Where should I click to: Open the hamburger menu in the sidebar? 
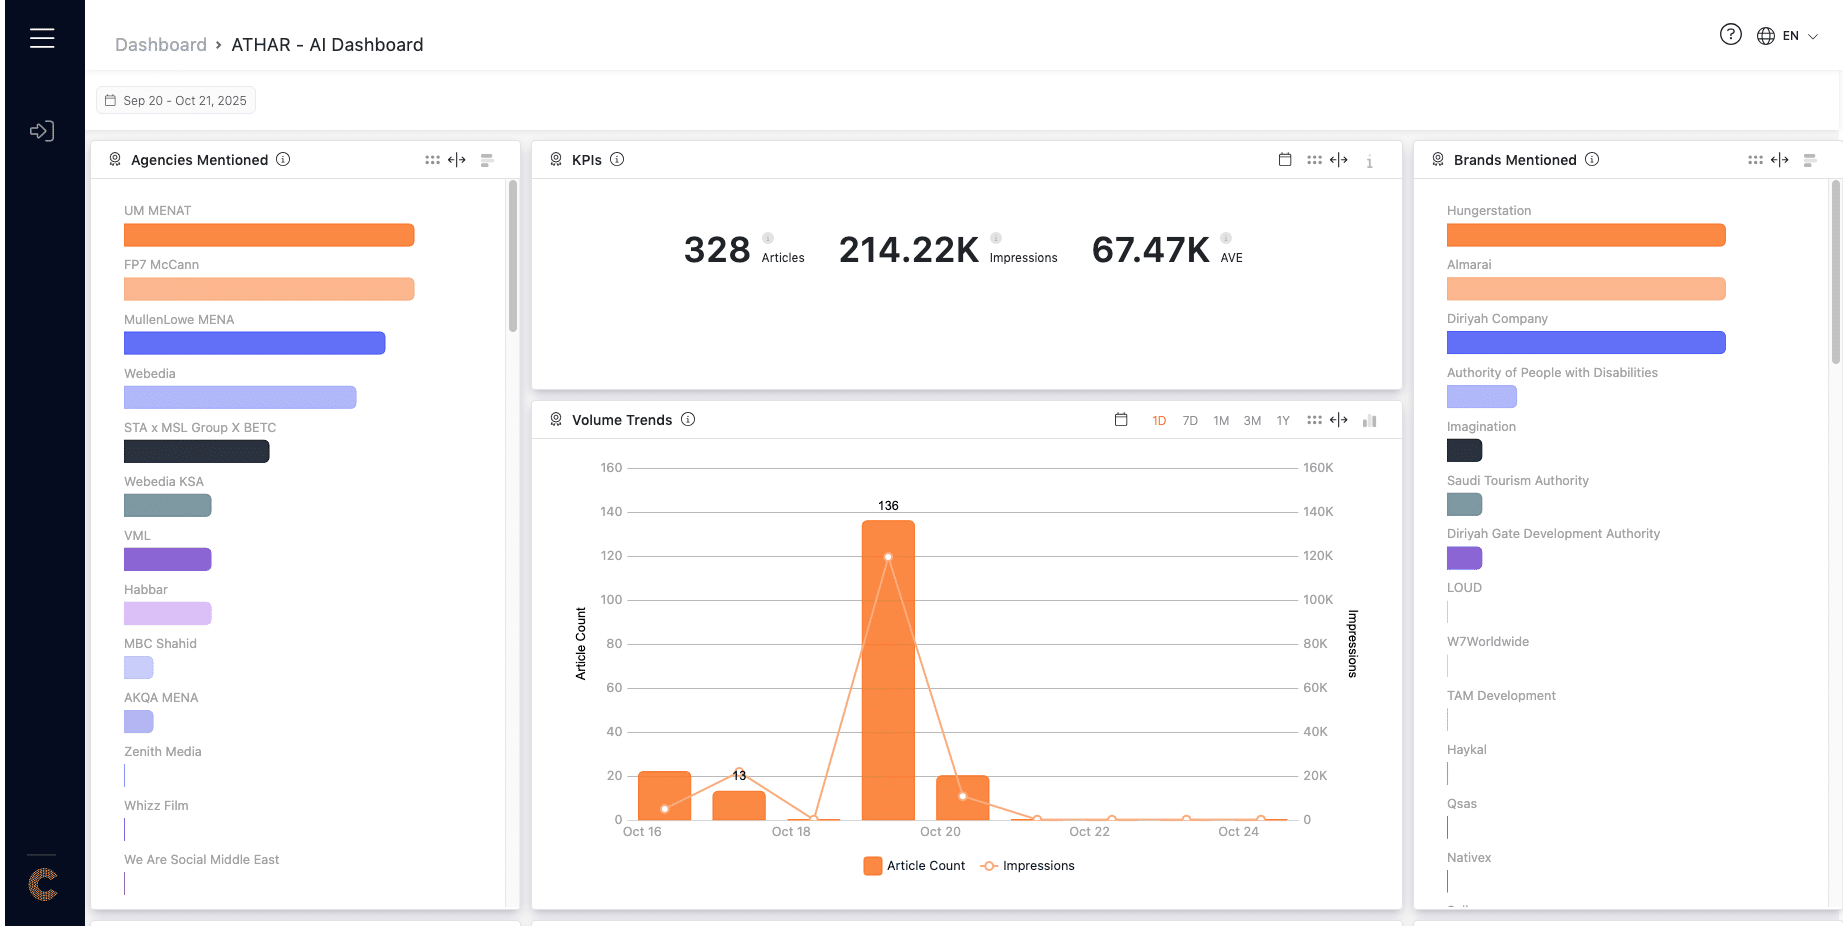coord(42,38)
